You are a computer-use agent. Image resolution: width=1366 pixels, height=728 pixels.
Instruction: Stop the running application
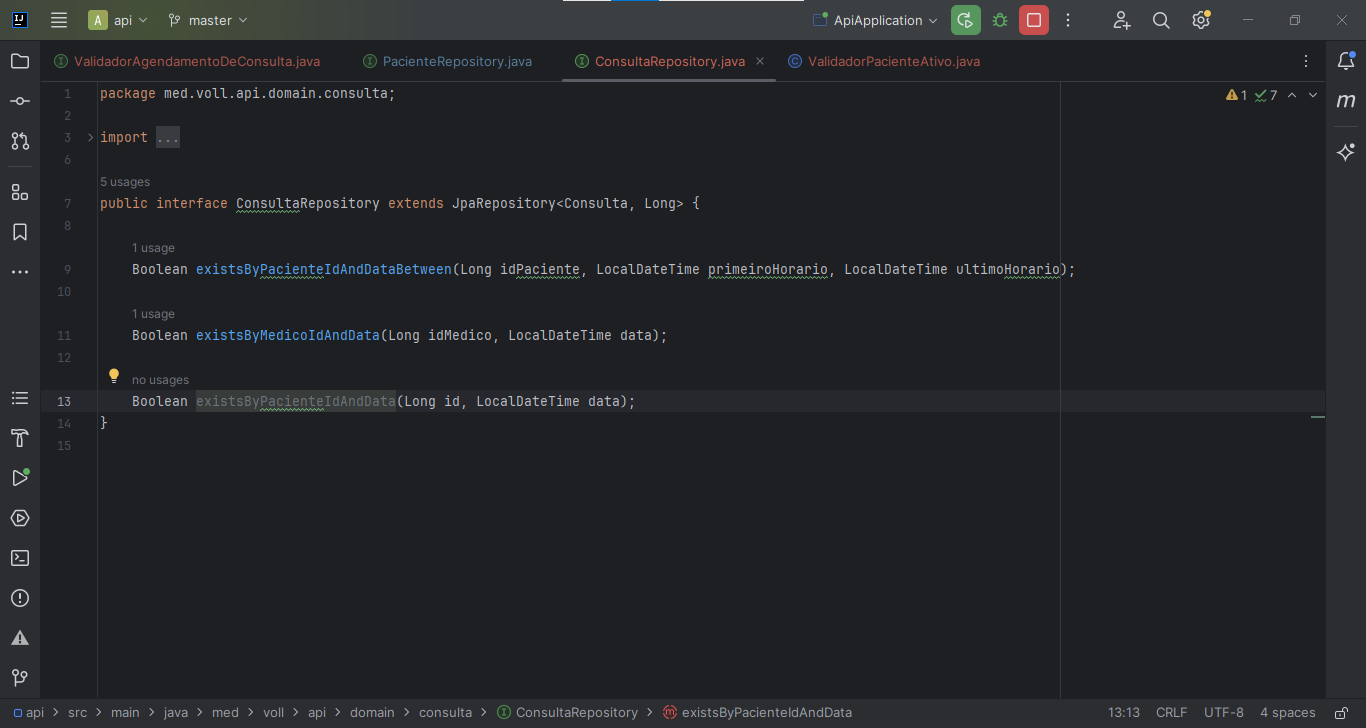click(1034, 20)
